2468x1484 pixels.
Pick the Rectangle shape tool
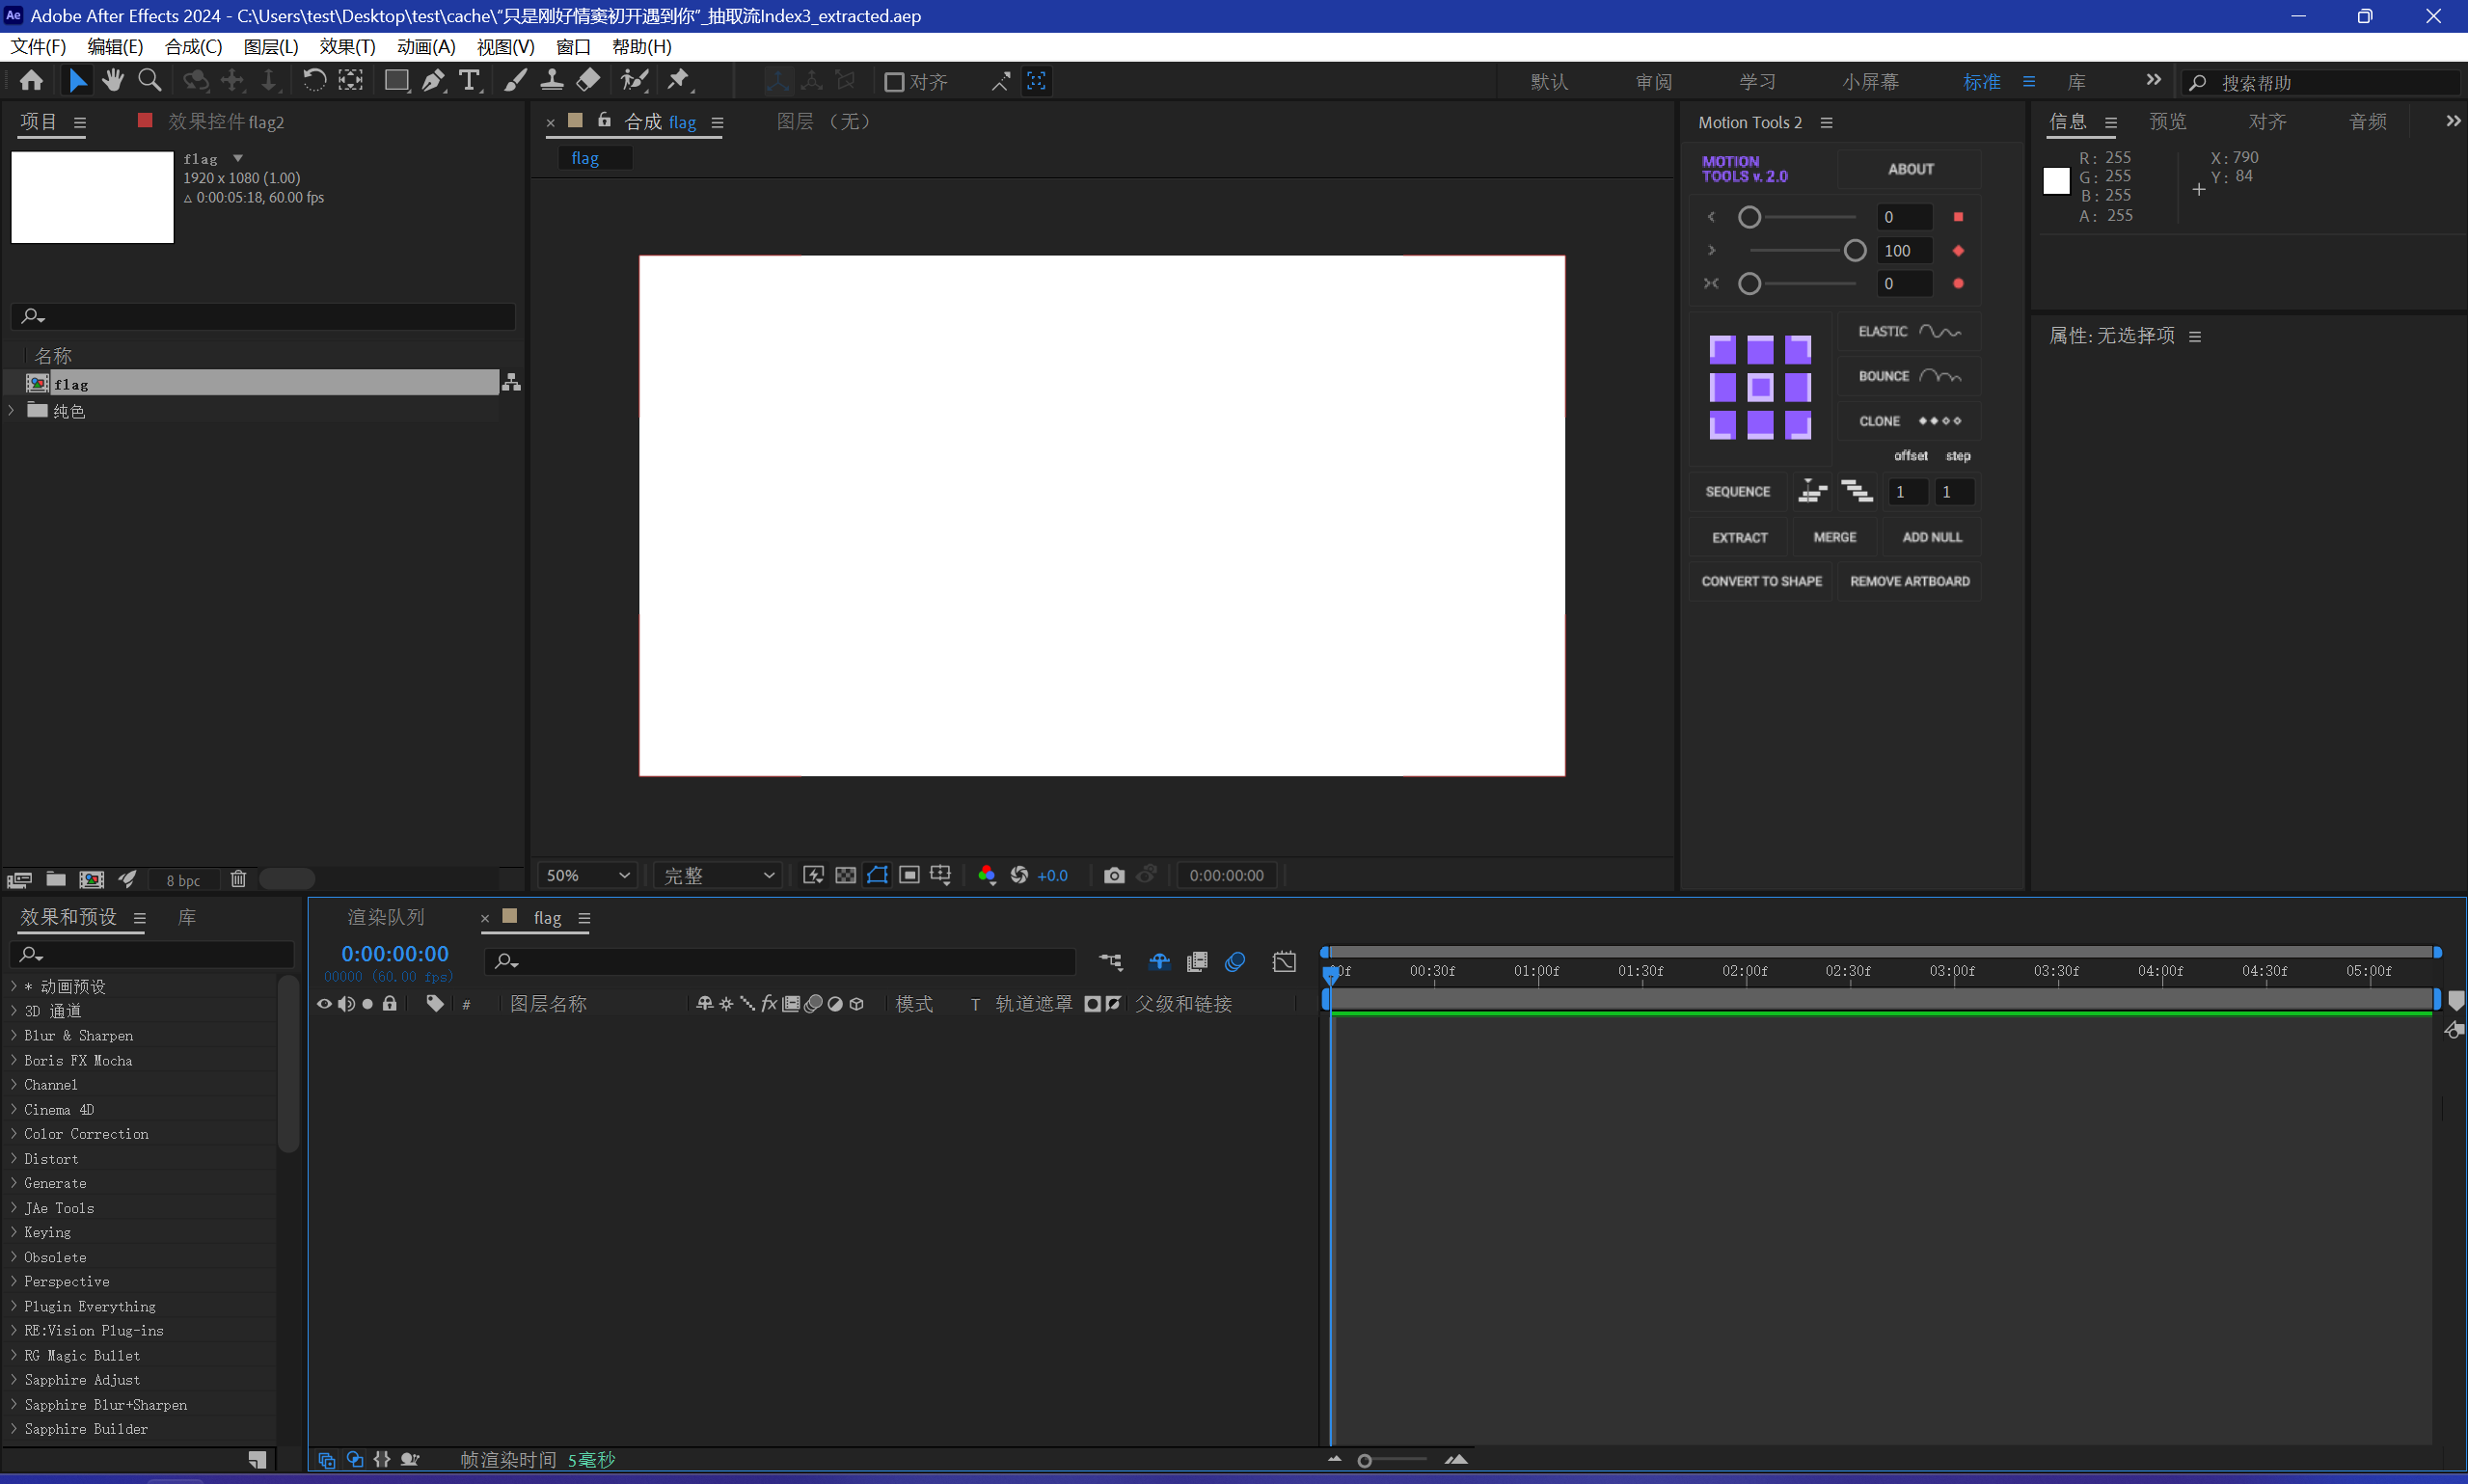click(x=396, y=81)
